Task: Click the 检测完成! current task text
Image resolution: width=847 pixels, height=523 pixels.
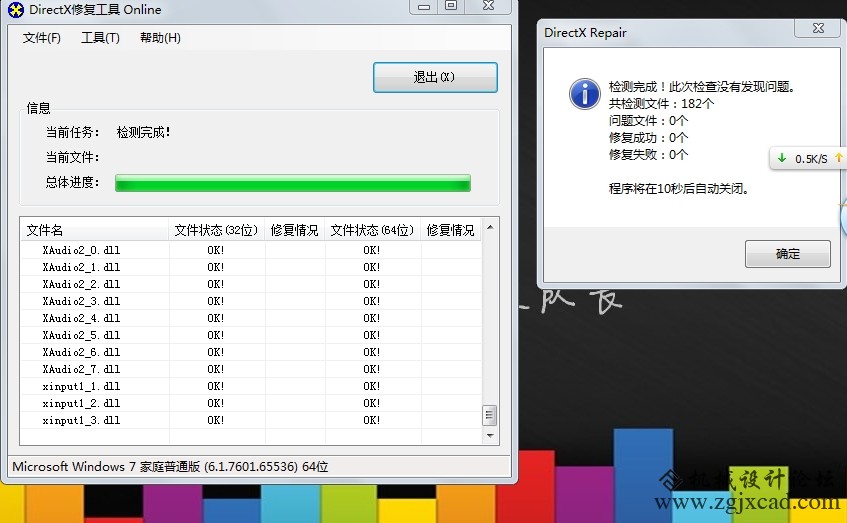Action: pyautogui.click(x=144, y=132)
